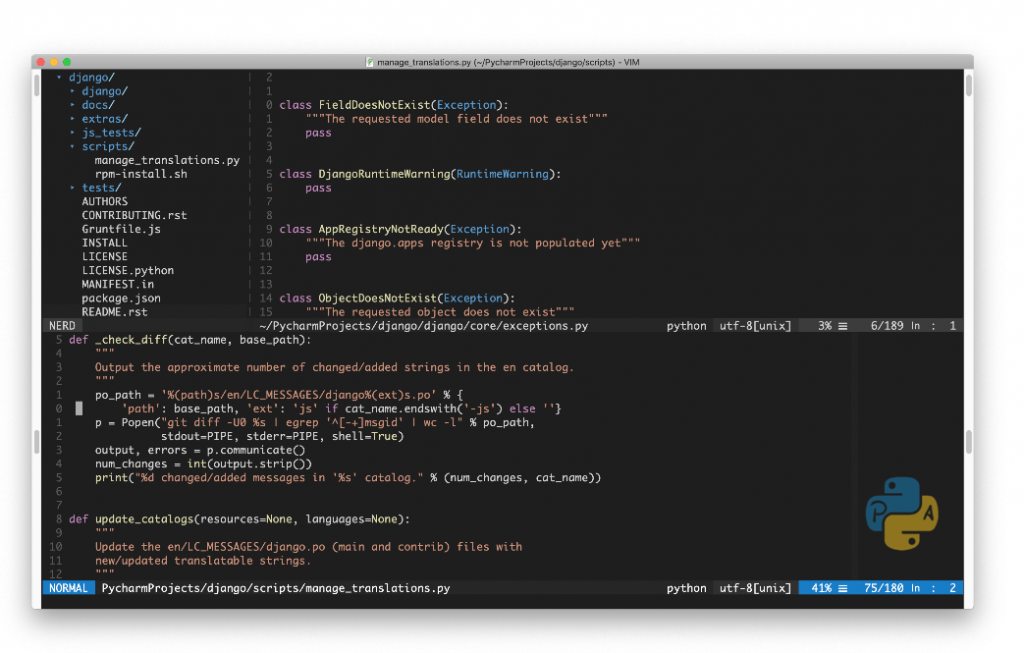This screenshot has width=1024, height=653.
Task: Select the INSTALL file
Action: point(104,243)
